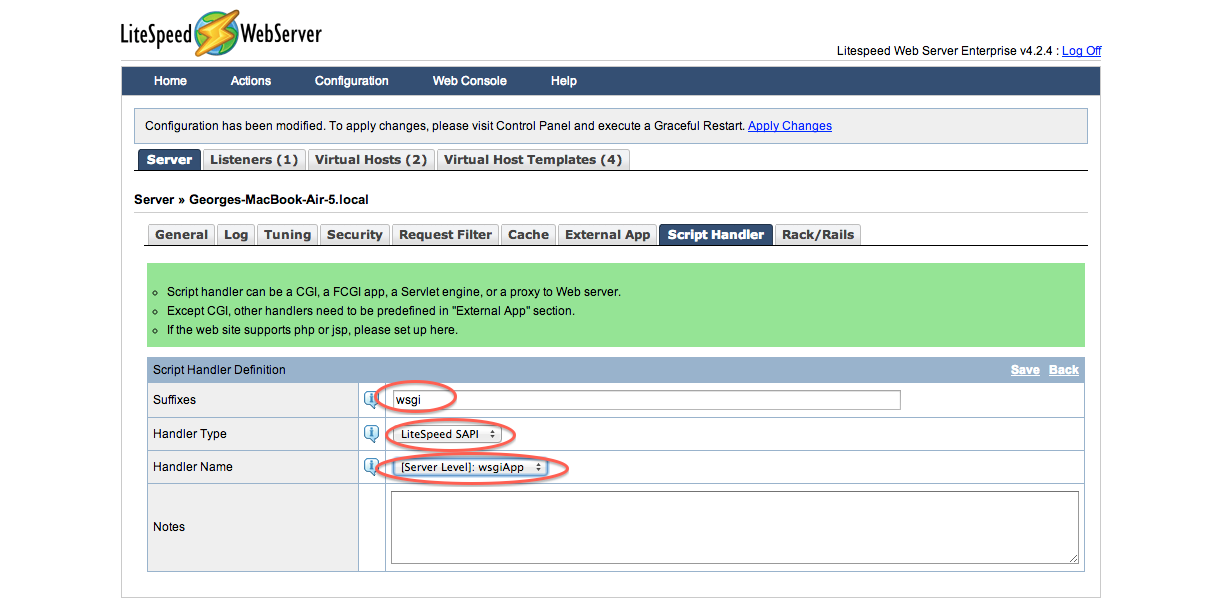Image resolution: width=1222 pixels, height=606 pixels.
Task: Open the Handler Type dropdown
Action: click(x=449, y=434)
